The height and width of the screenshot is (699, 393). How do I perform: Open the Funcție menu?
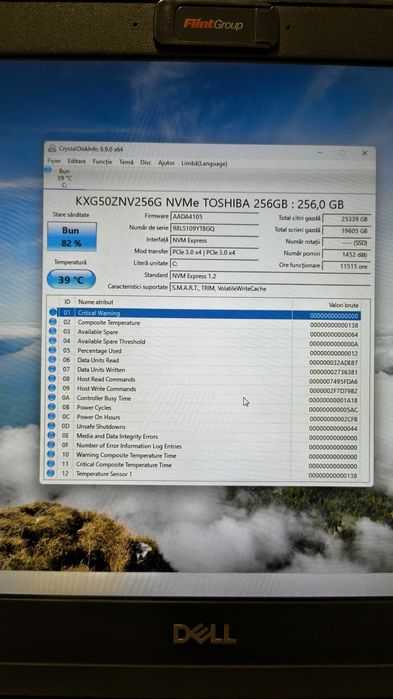tap(102, 162)
